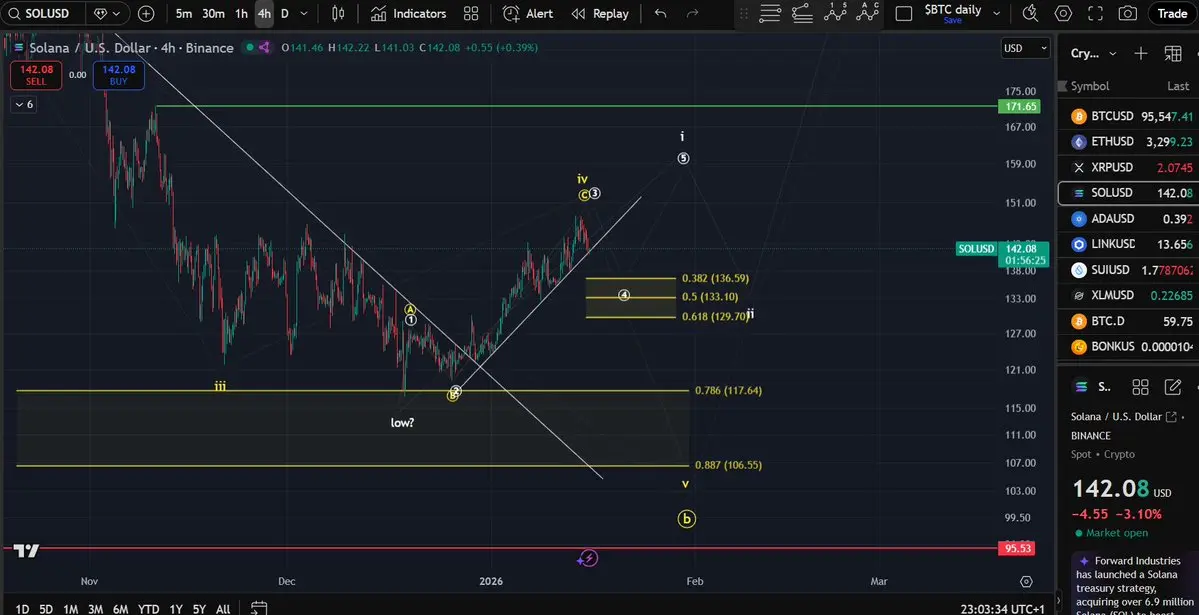Screen dimensions: 1199x615
Task: Select the 1D date range
Action: tap(23, 609)
